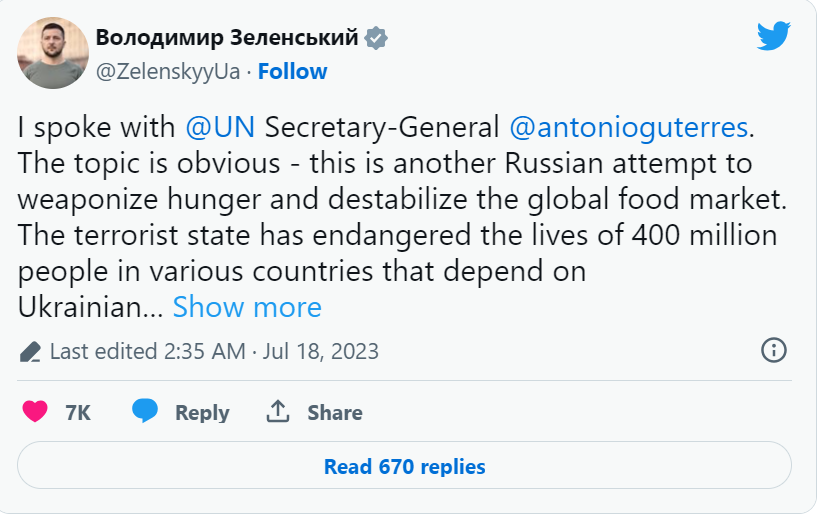Click the Twitter bird logo

pos(774,37)
